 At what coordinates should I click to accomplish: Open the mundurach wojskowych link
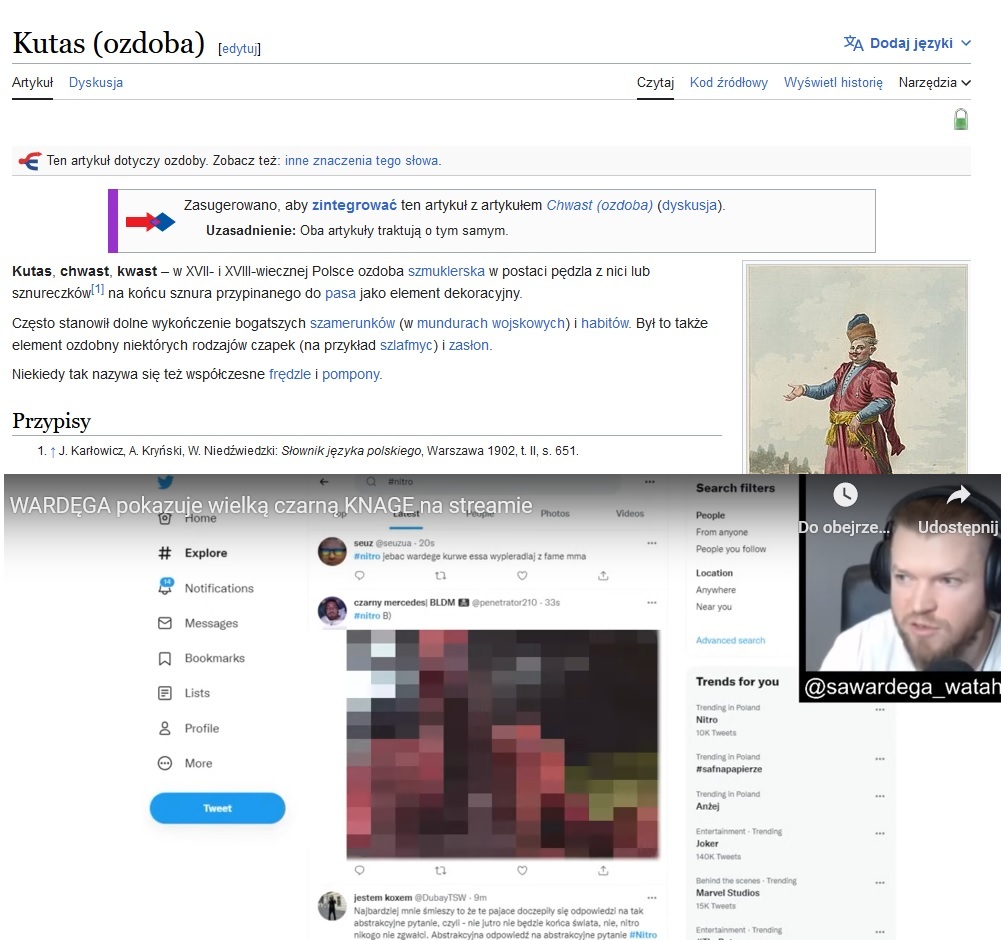[x=491, y=323]
